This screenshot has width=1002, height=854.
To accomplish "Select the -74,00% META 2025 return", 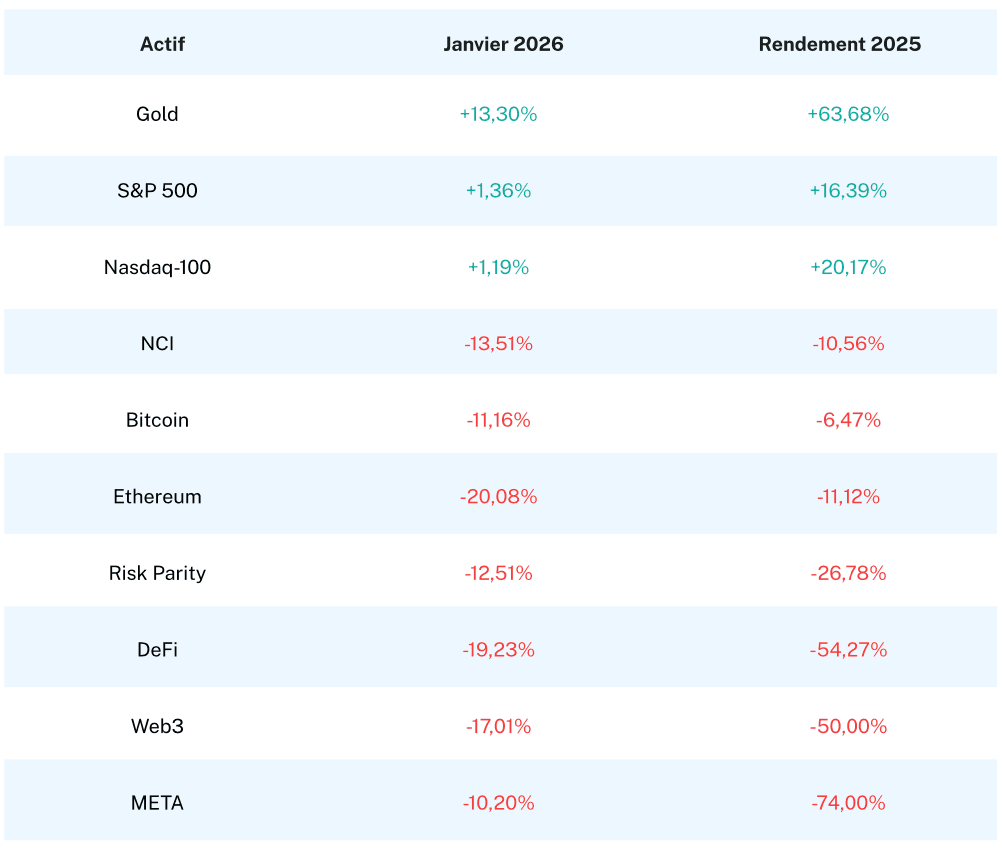I will (848, 802).
